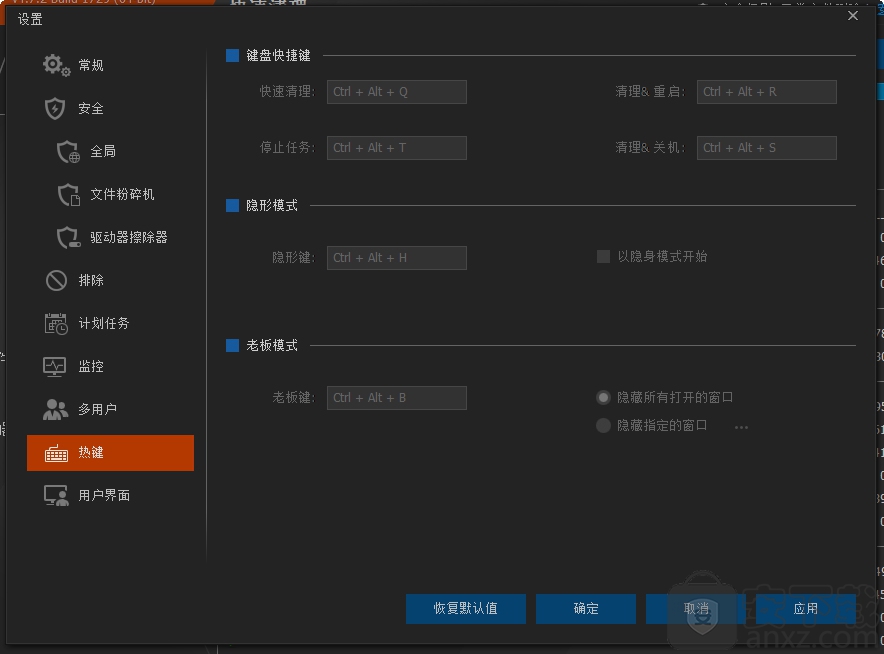The image size is (884, 654).
Task: Click the ellipsis button beside 隐藏指定的窗口
Action: (x=741, y=427)
